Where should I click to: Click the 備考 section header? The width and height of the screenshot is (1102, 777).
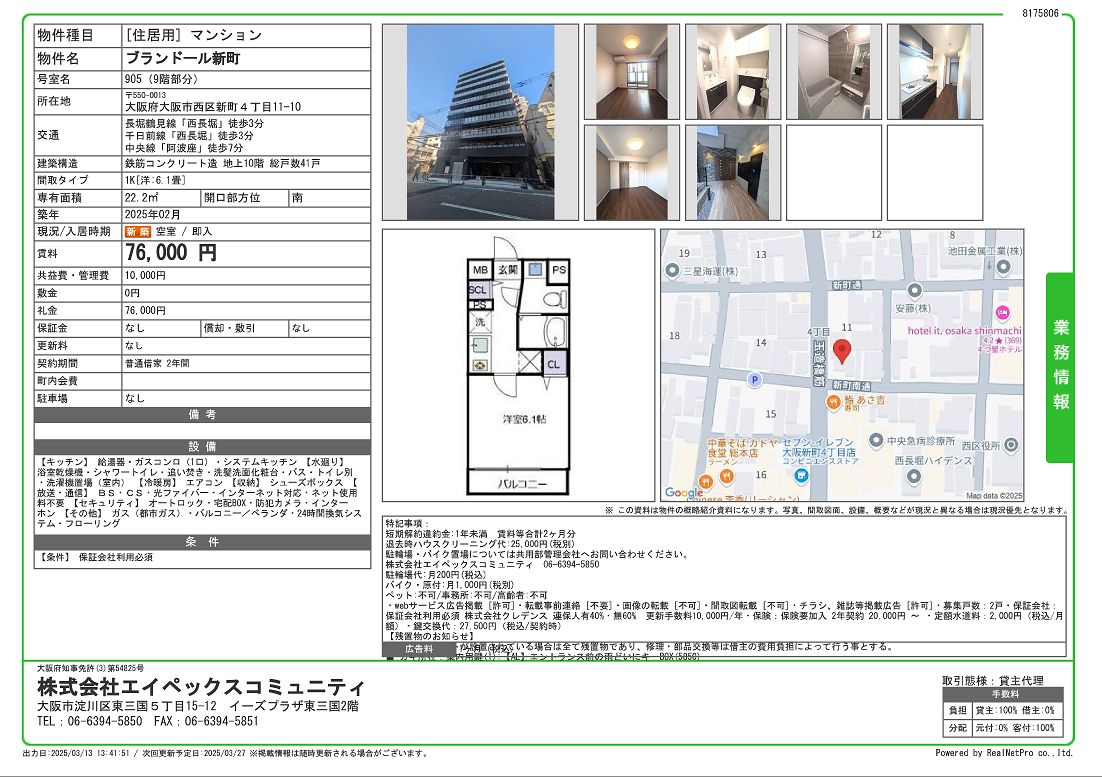tap(202, 415)
